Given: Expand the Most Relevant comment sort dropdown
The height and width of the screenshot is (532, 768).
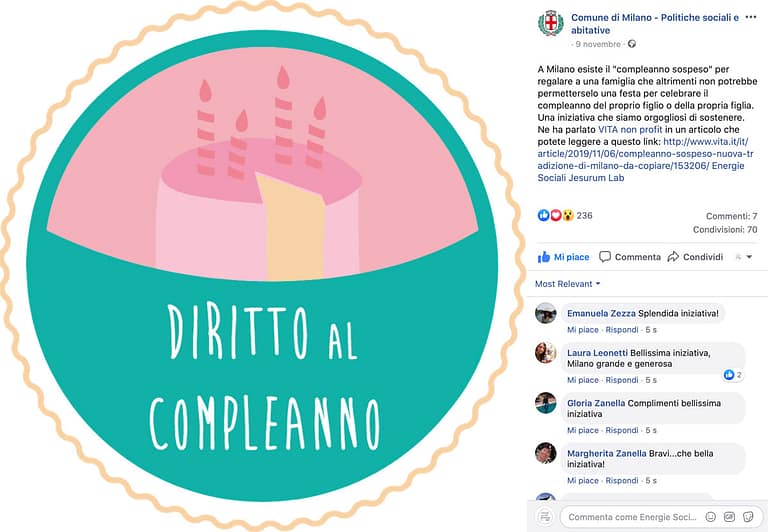Looking at the screenshot, I should pos(567,284).
